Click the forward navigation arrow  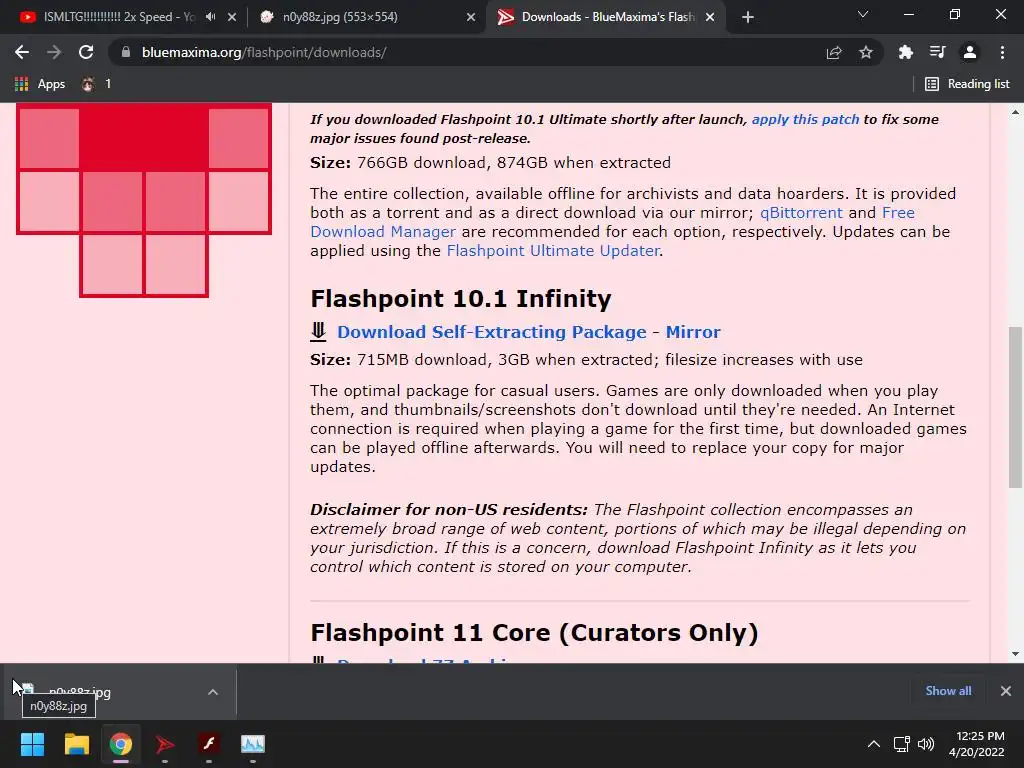54,52
